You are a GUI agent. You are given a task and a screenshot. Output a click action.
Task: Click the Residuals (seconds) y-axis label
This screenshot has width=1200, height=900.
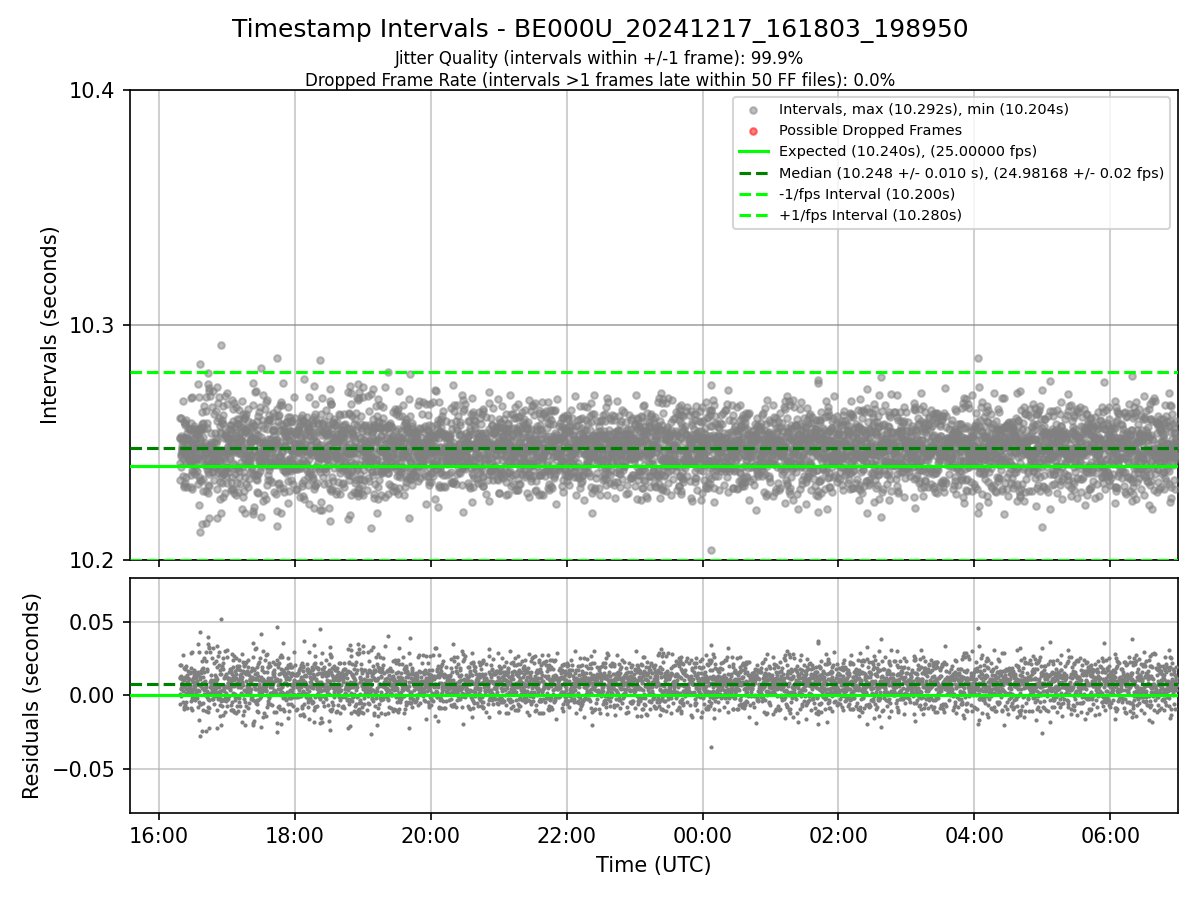[x=32, y=696]
